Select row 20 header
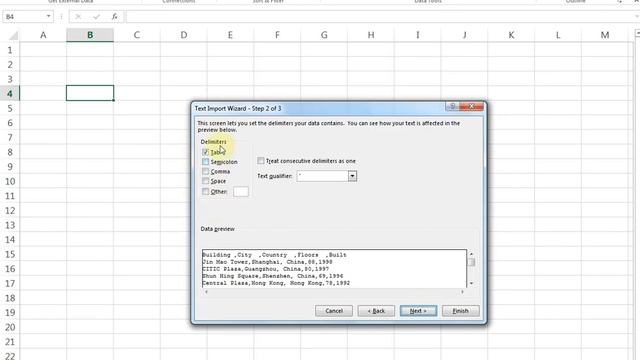 10,327
